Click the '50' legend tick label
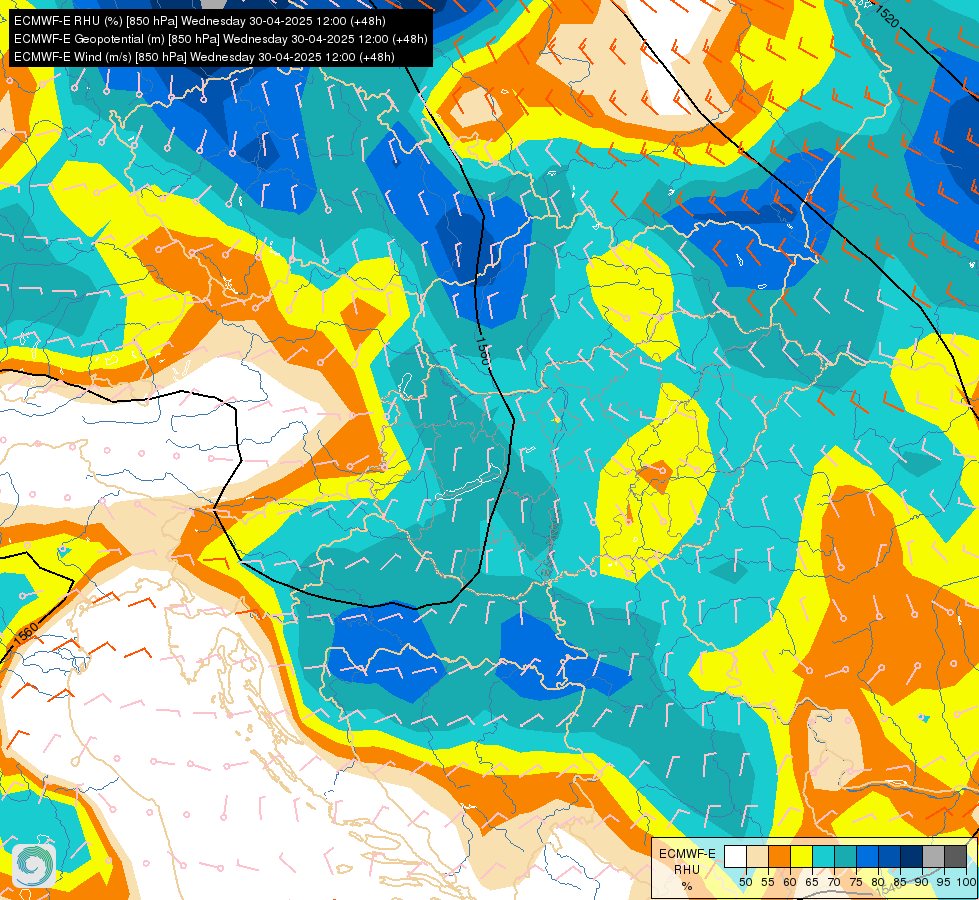Screen dimensions: 979x900 745,882
